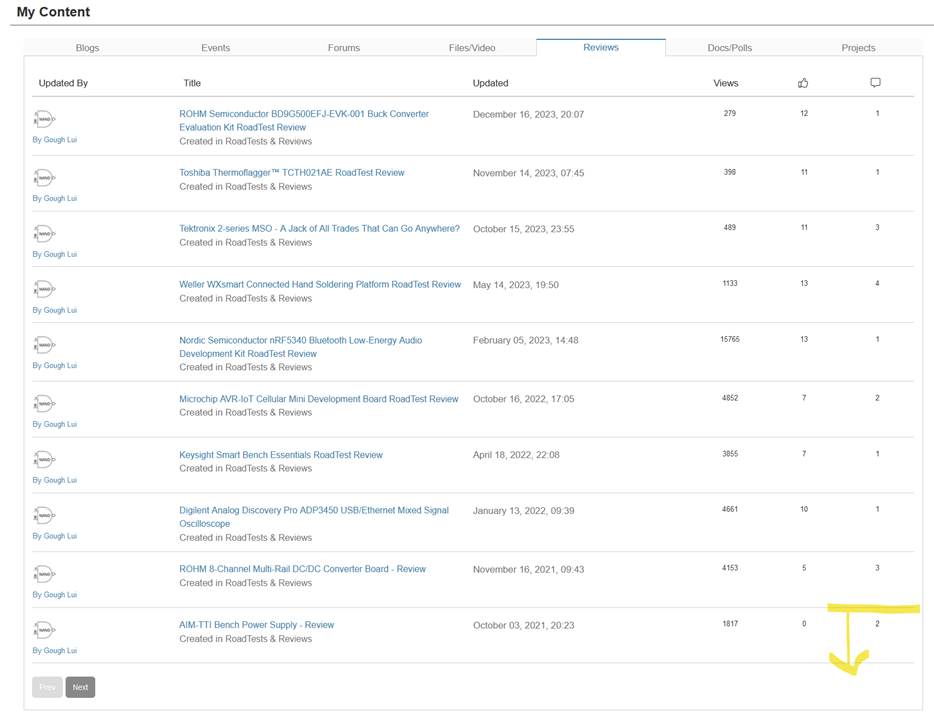Open avatar in Tektronix 2-series MSO row
The image size is (934, 720).
click(44, 233)
